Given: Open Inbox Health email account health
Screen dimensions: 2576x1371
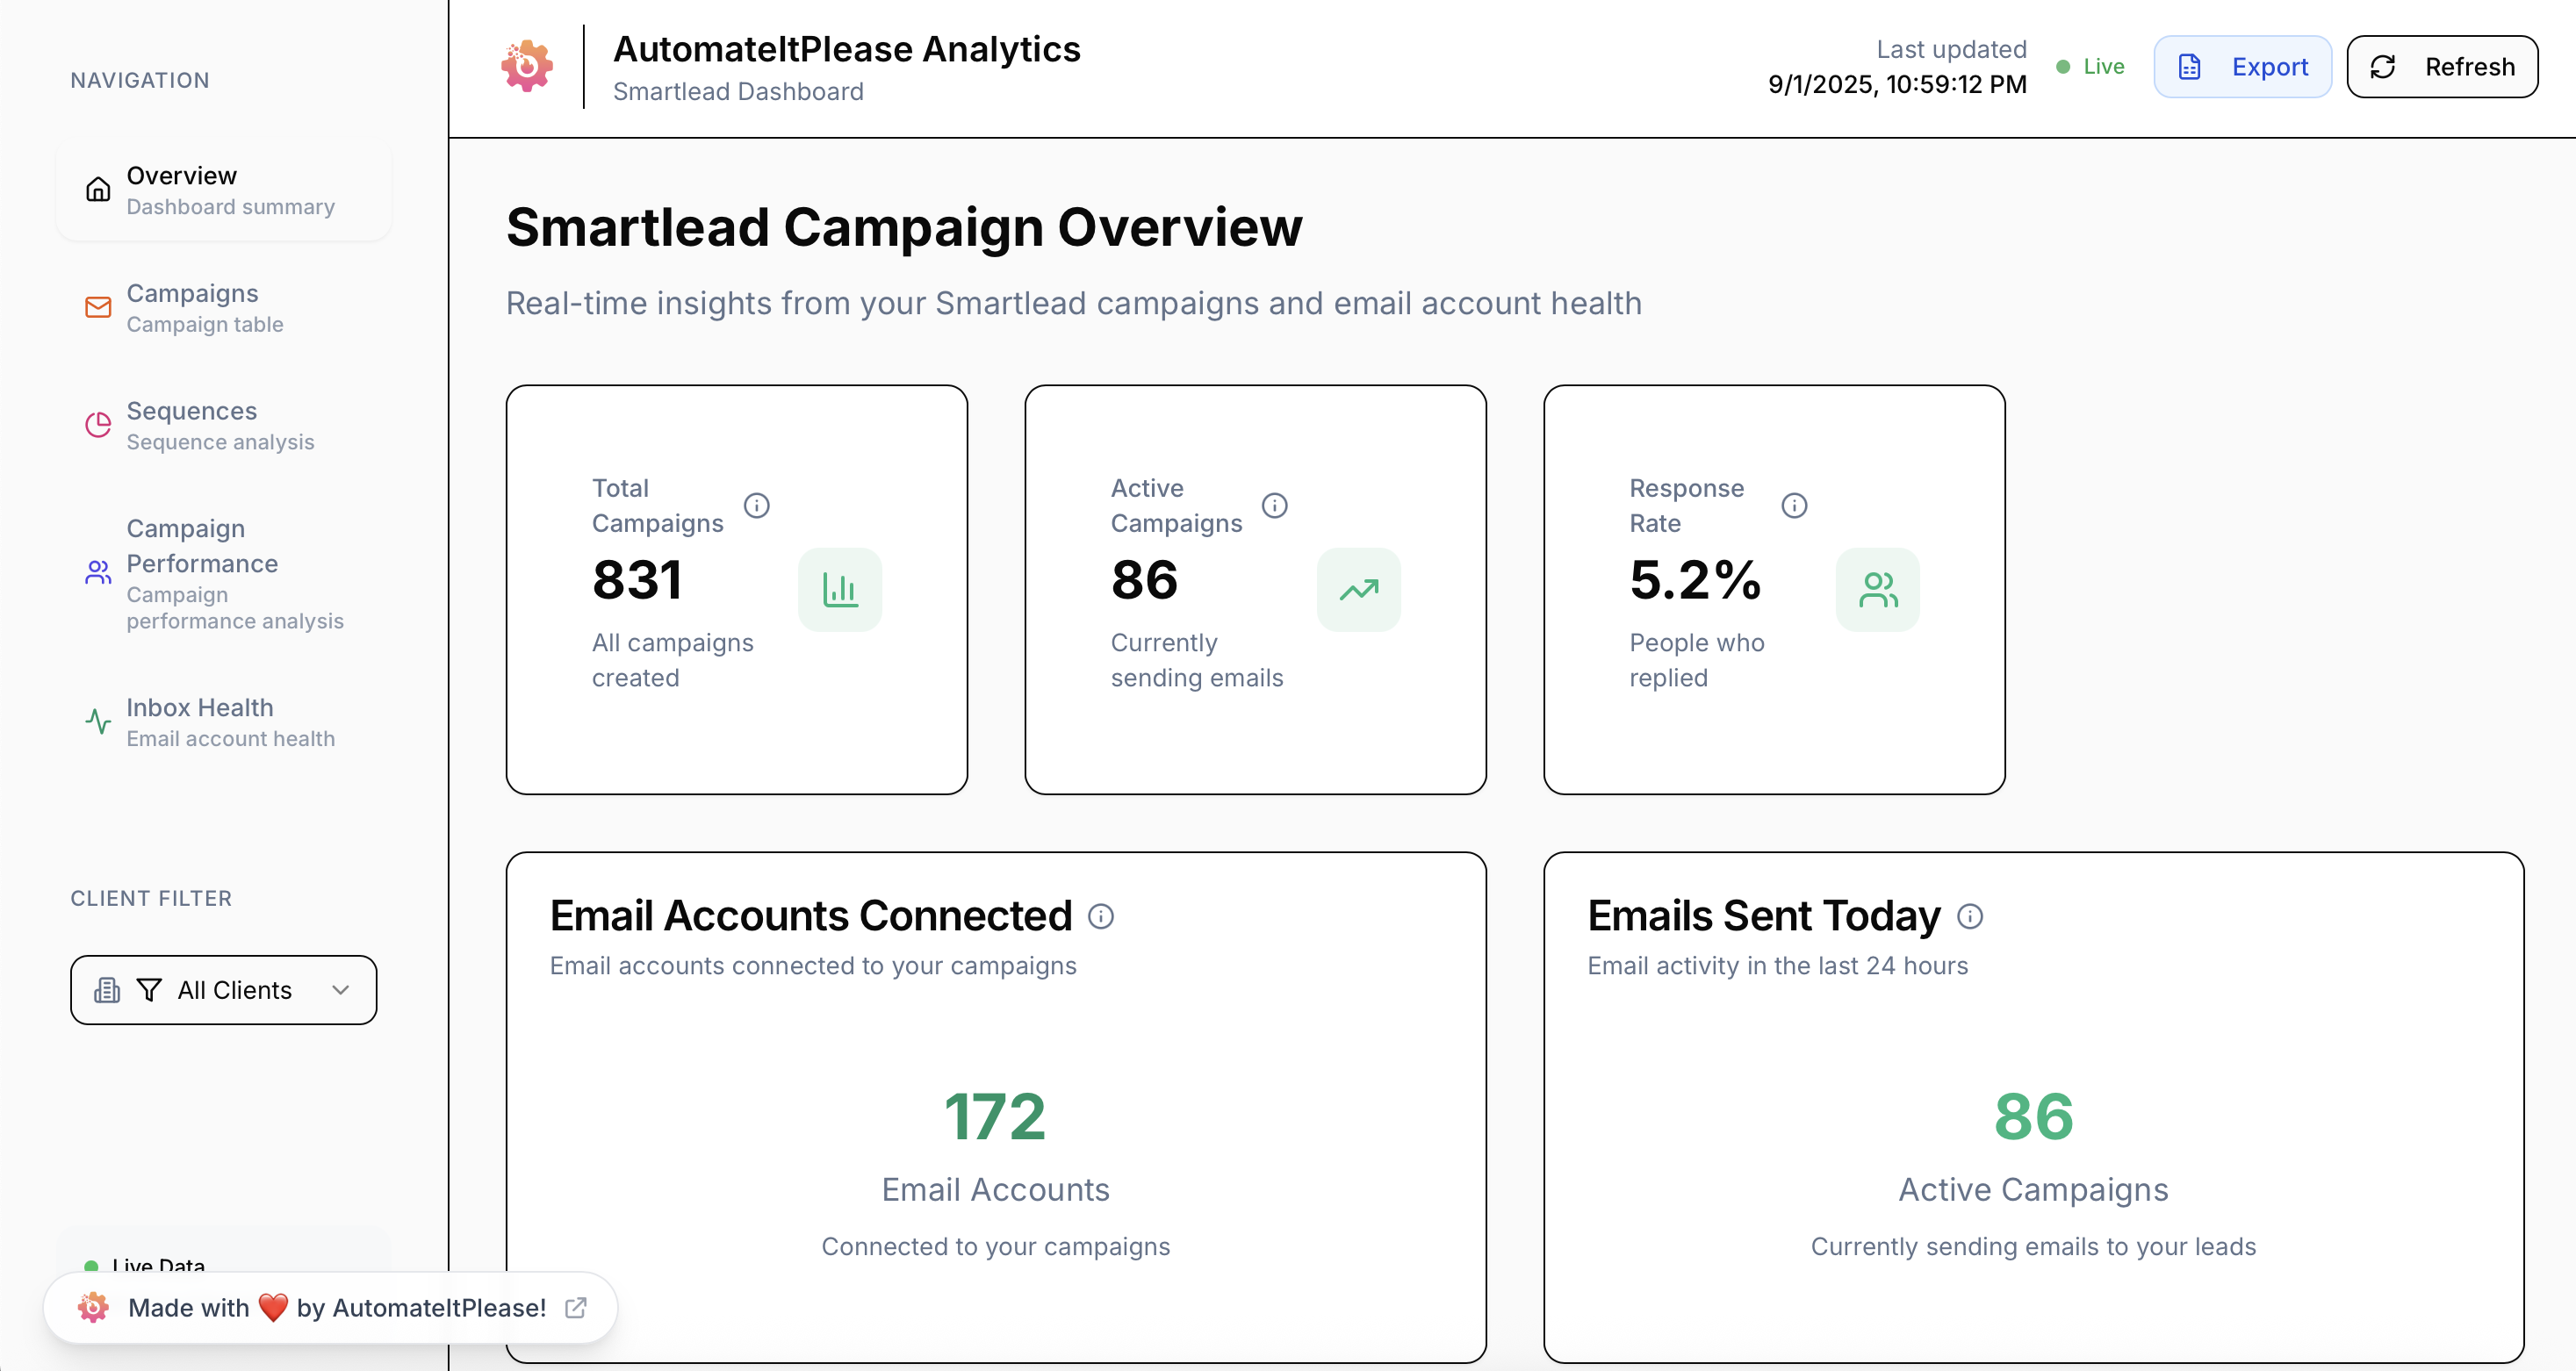Looking at the screenshot, I should (224, 722).
